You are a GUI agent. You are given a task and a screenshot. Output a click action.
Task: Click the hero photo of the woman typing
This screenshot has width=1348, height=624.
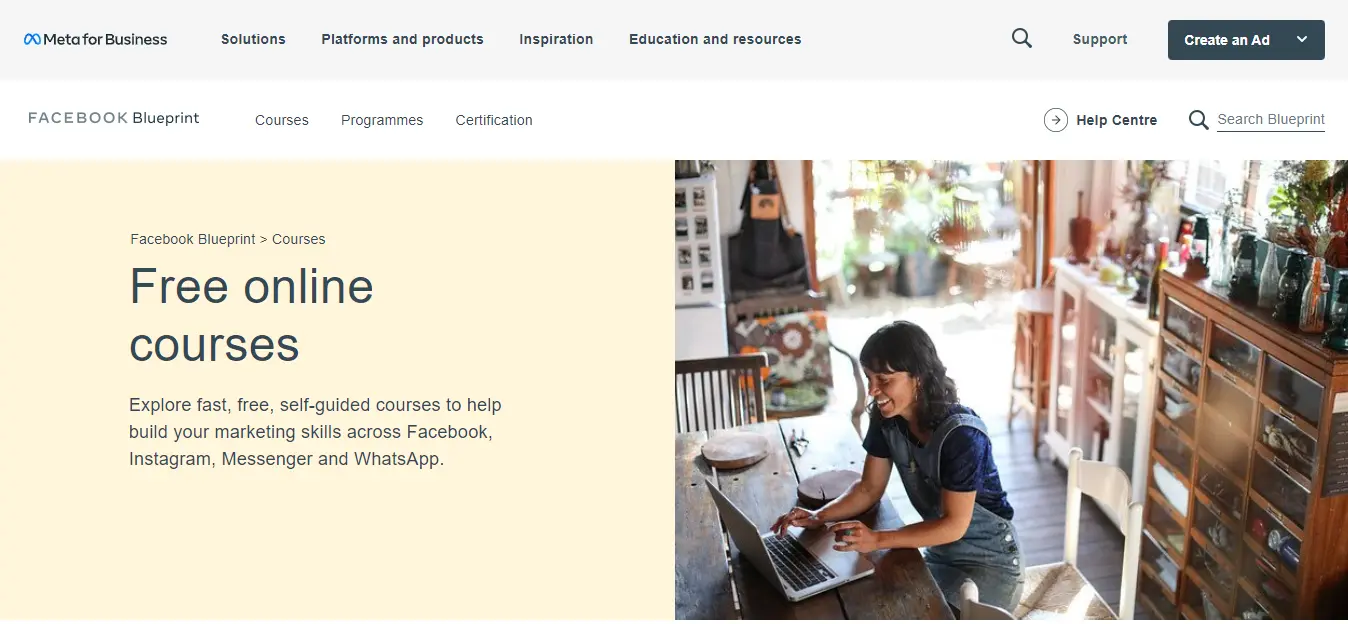(1010, 390)
